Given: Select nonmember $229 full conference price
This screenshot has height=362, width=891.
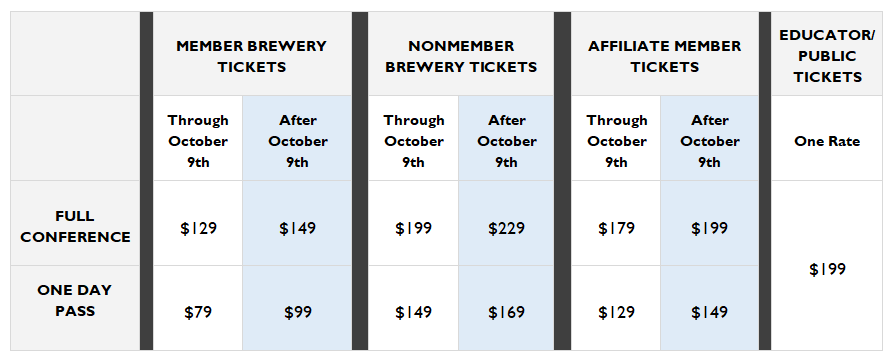Looking at the screenshot, I should (506, 228).
